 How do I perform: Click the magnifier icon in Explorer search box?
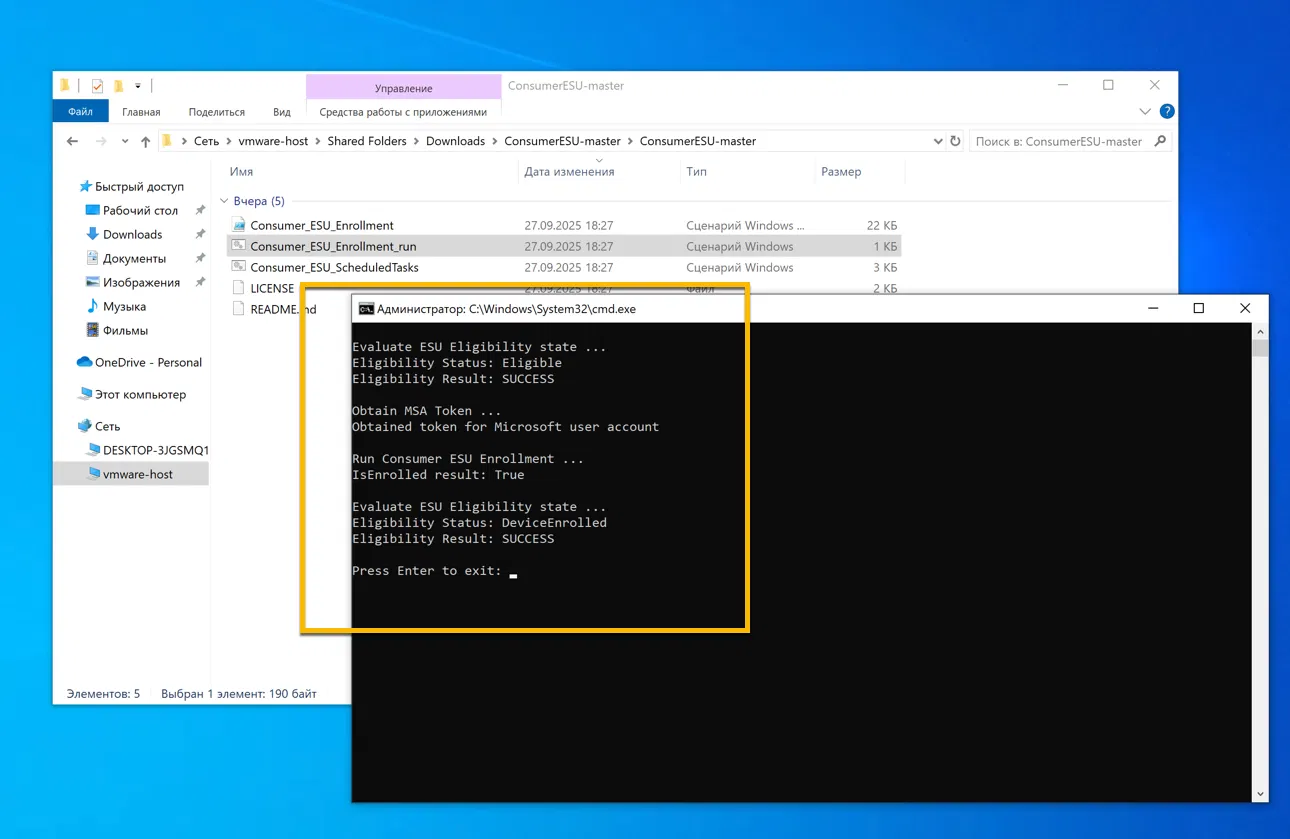[1160, 141]
